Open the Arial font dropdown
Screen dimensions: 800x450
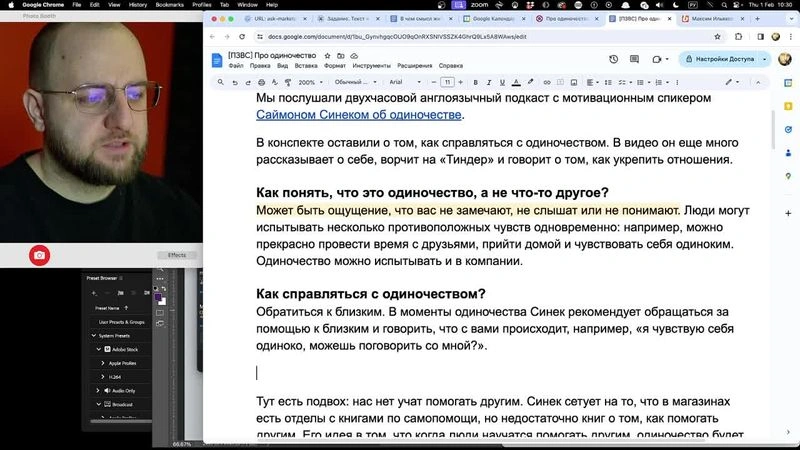point(405,82)
